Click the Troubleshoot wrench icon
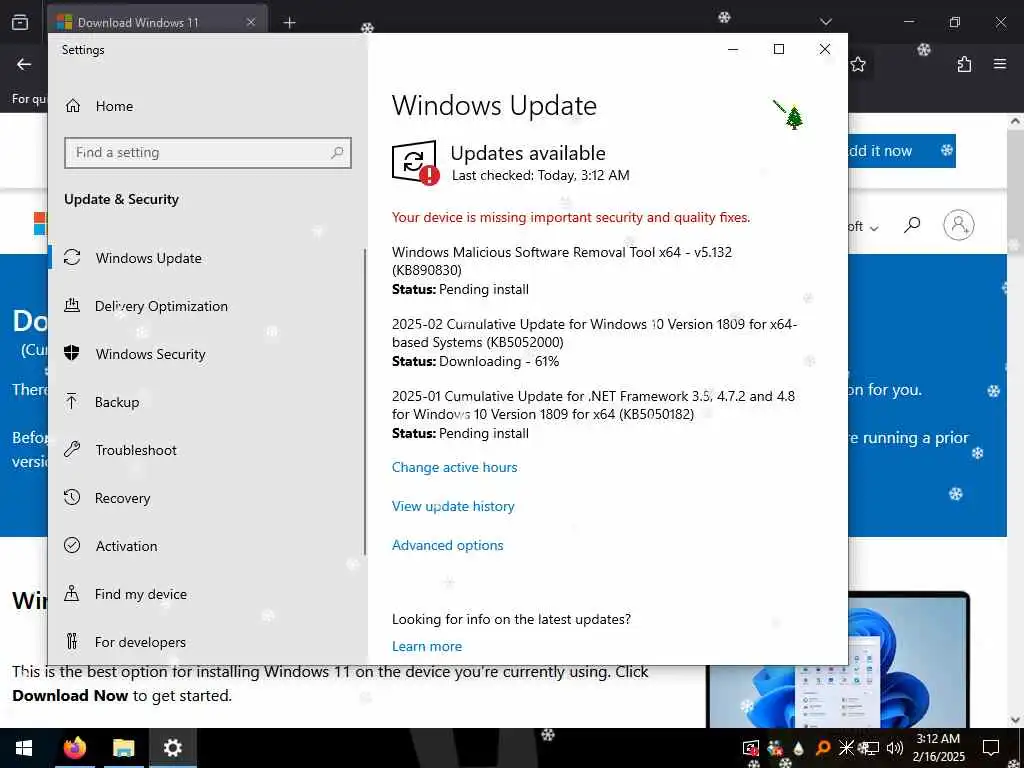The image size is (1024, 768). pyautogui.click(x=72, y=449)
